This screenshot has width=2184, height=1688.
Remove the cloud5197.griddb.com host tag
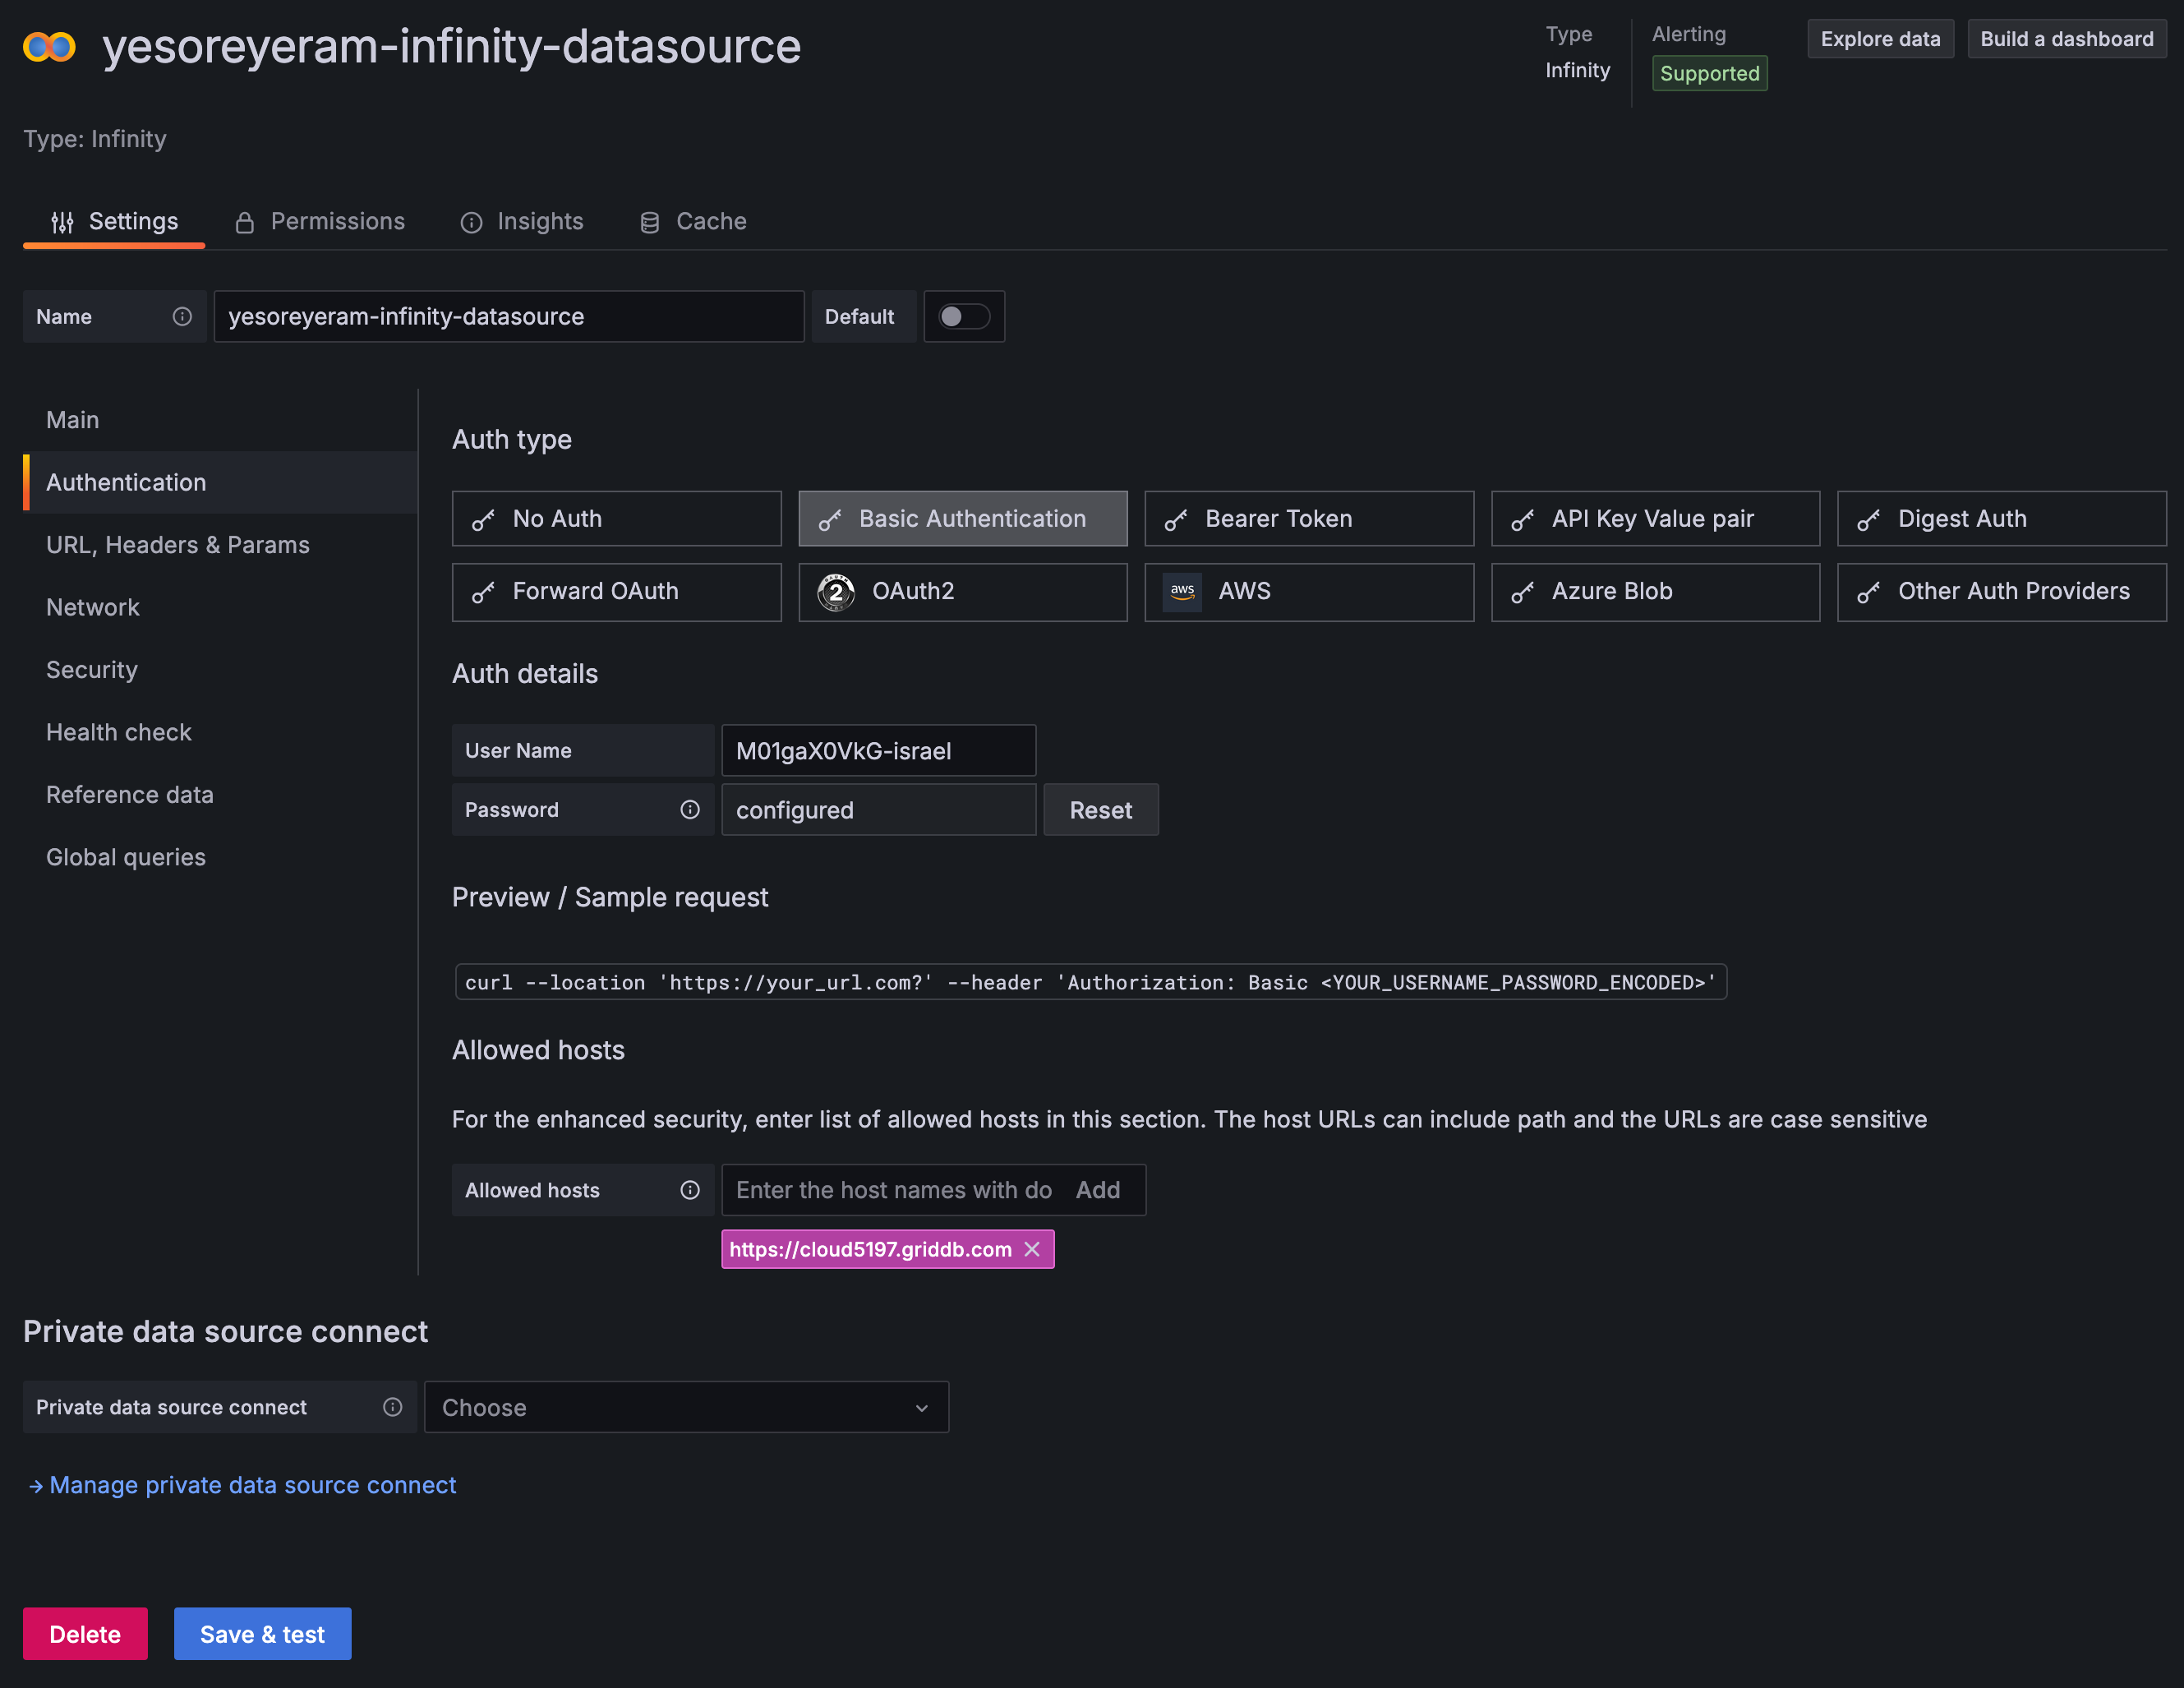pyautogui.click(x=1033, y=1249)
